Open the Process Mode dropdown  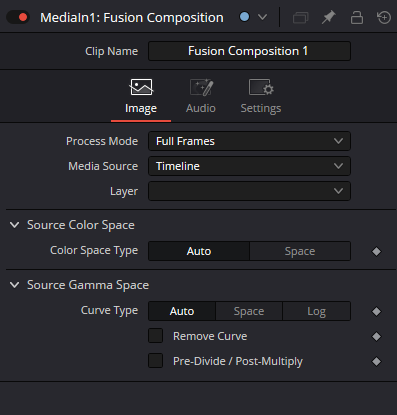pos(249,141)
